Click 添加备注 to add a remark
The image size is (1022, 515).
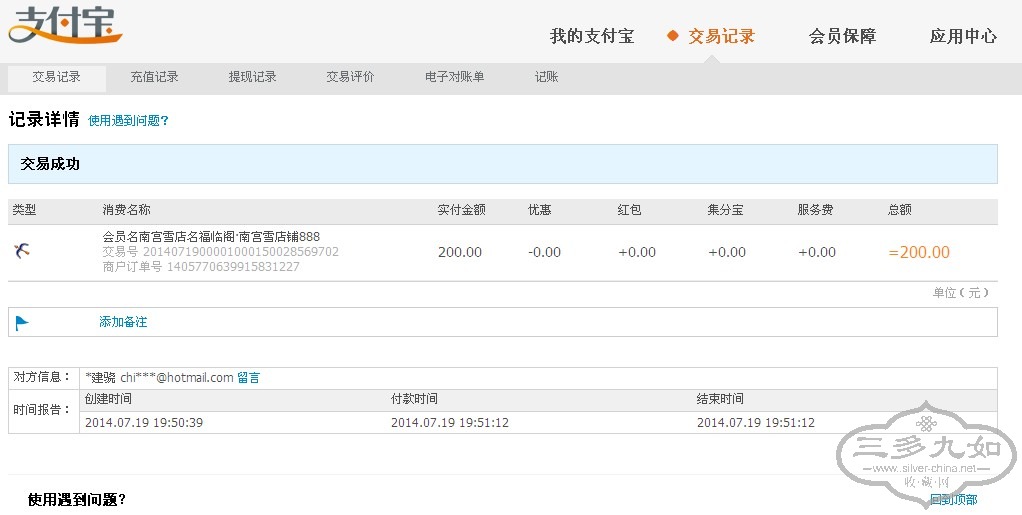(x=123, y=322)
